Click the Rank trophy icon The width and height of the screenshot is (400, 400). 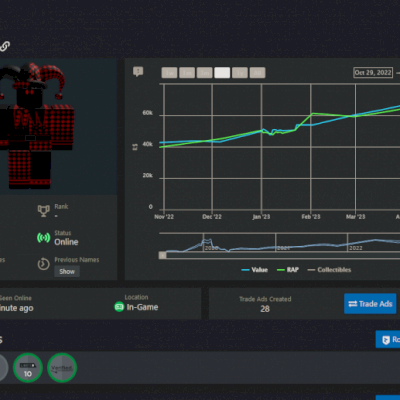44,211
